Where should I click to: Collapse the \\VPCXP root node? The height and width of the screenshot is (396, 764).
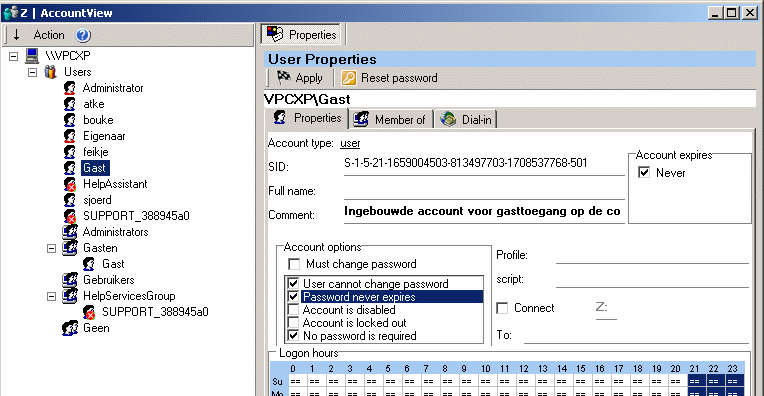[14, 56]
